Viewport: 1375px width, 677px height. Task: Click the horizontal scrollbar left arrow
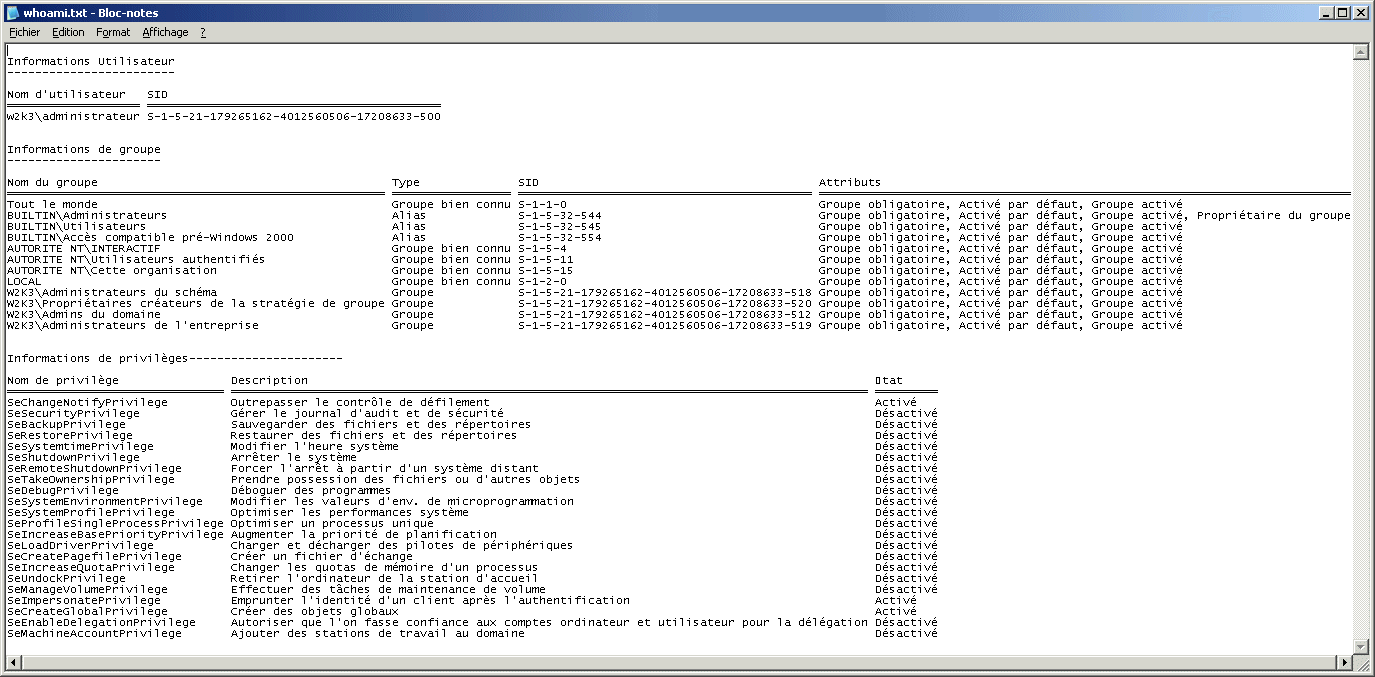12,662
